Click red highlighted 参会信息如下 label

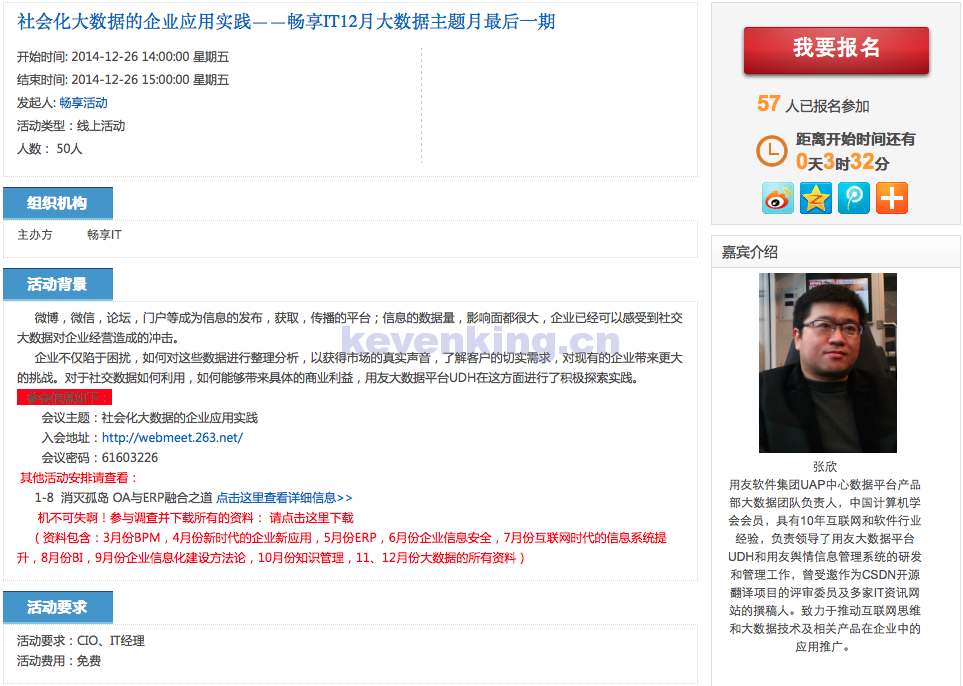click(x=64, y=397)
